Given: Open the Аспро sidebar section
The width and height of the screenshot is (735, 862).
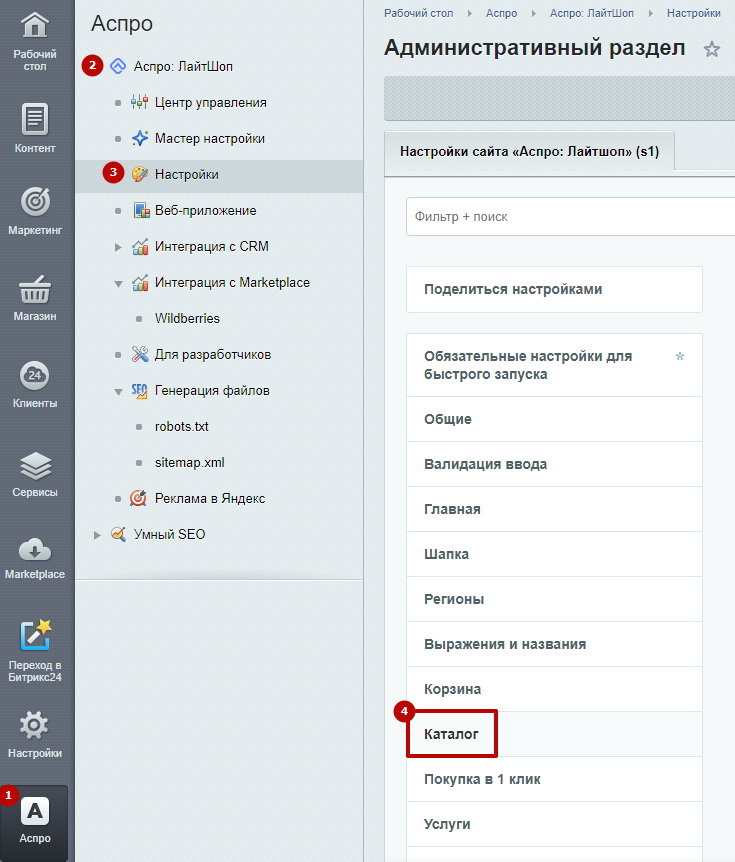Looking at the screenshot, I should pyautogui.click(x=35, y=822).
